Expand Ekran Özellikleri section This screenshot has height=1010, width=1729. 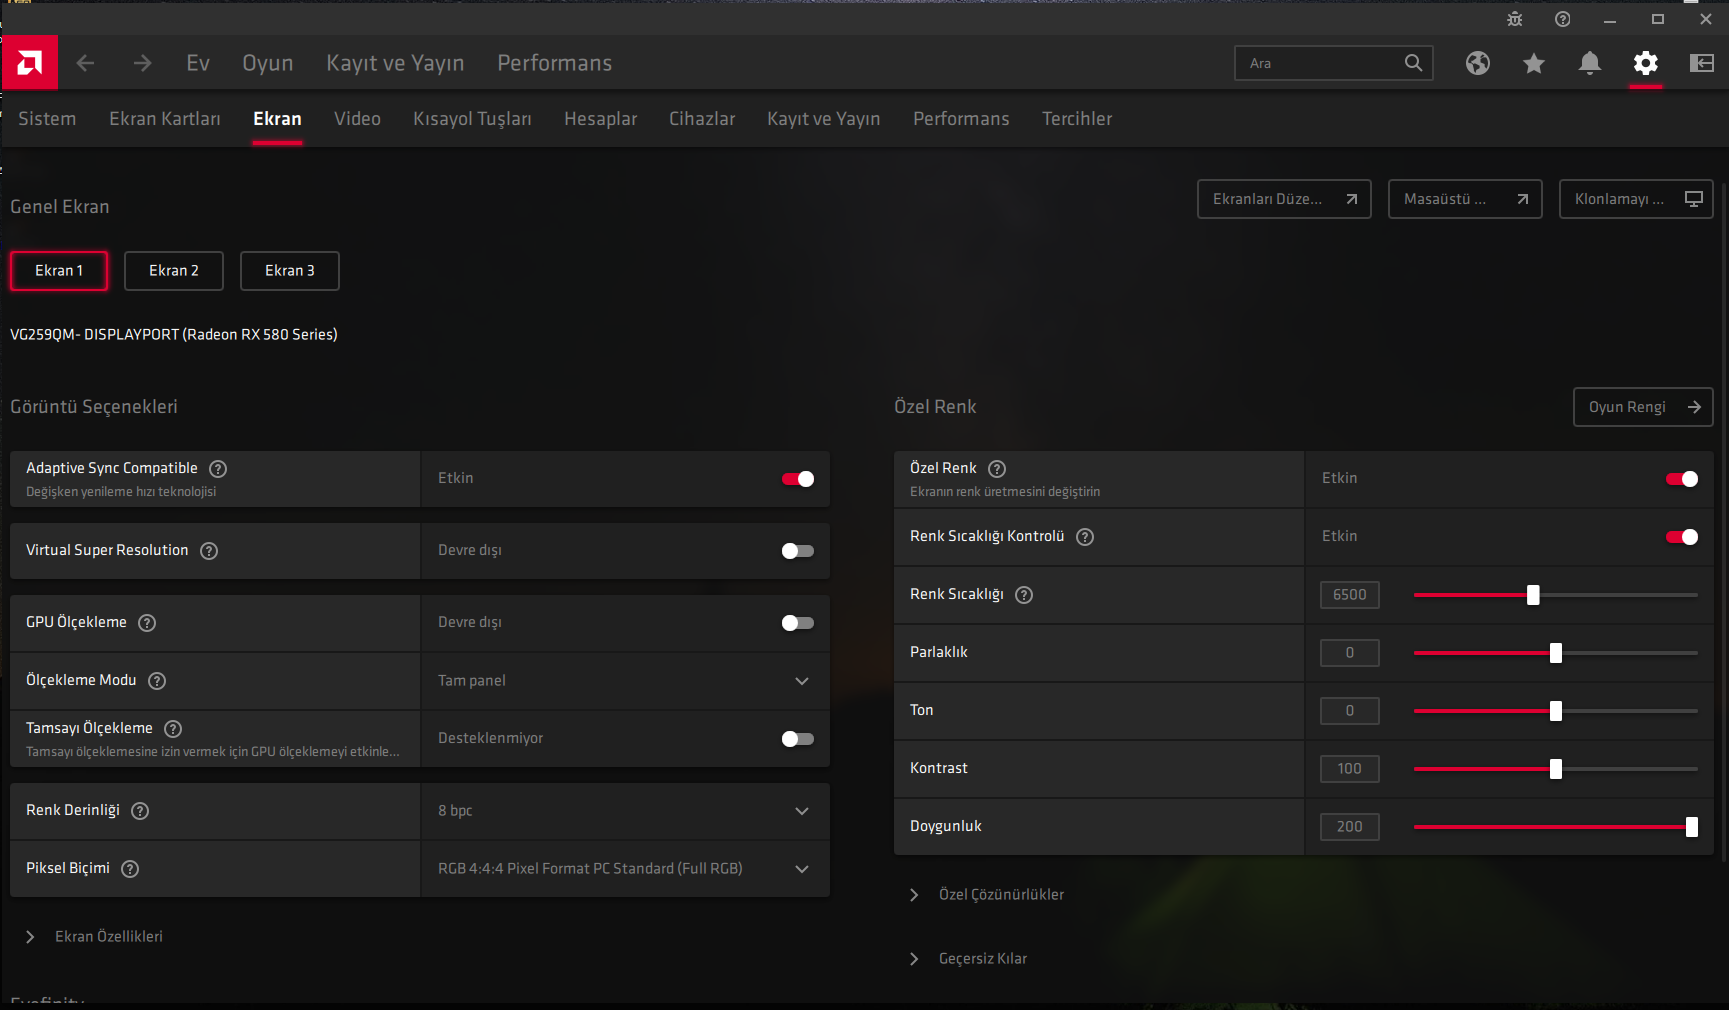pyautogui.click(x=95, y=937)
